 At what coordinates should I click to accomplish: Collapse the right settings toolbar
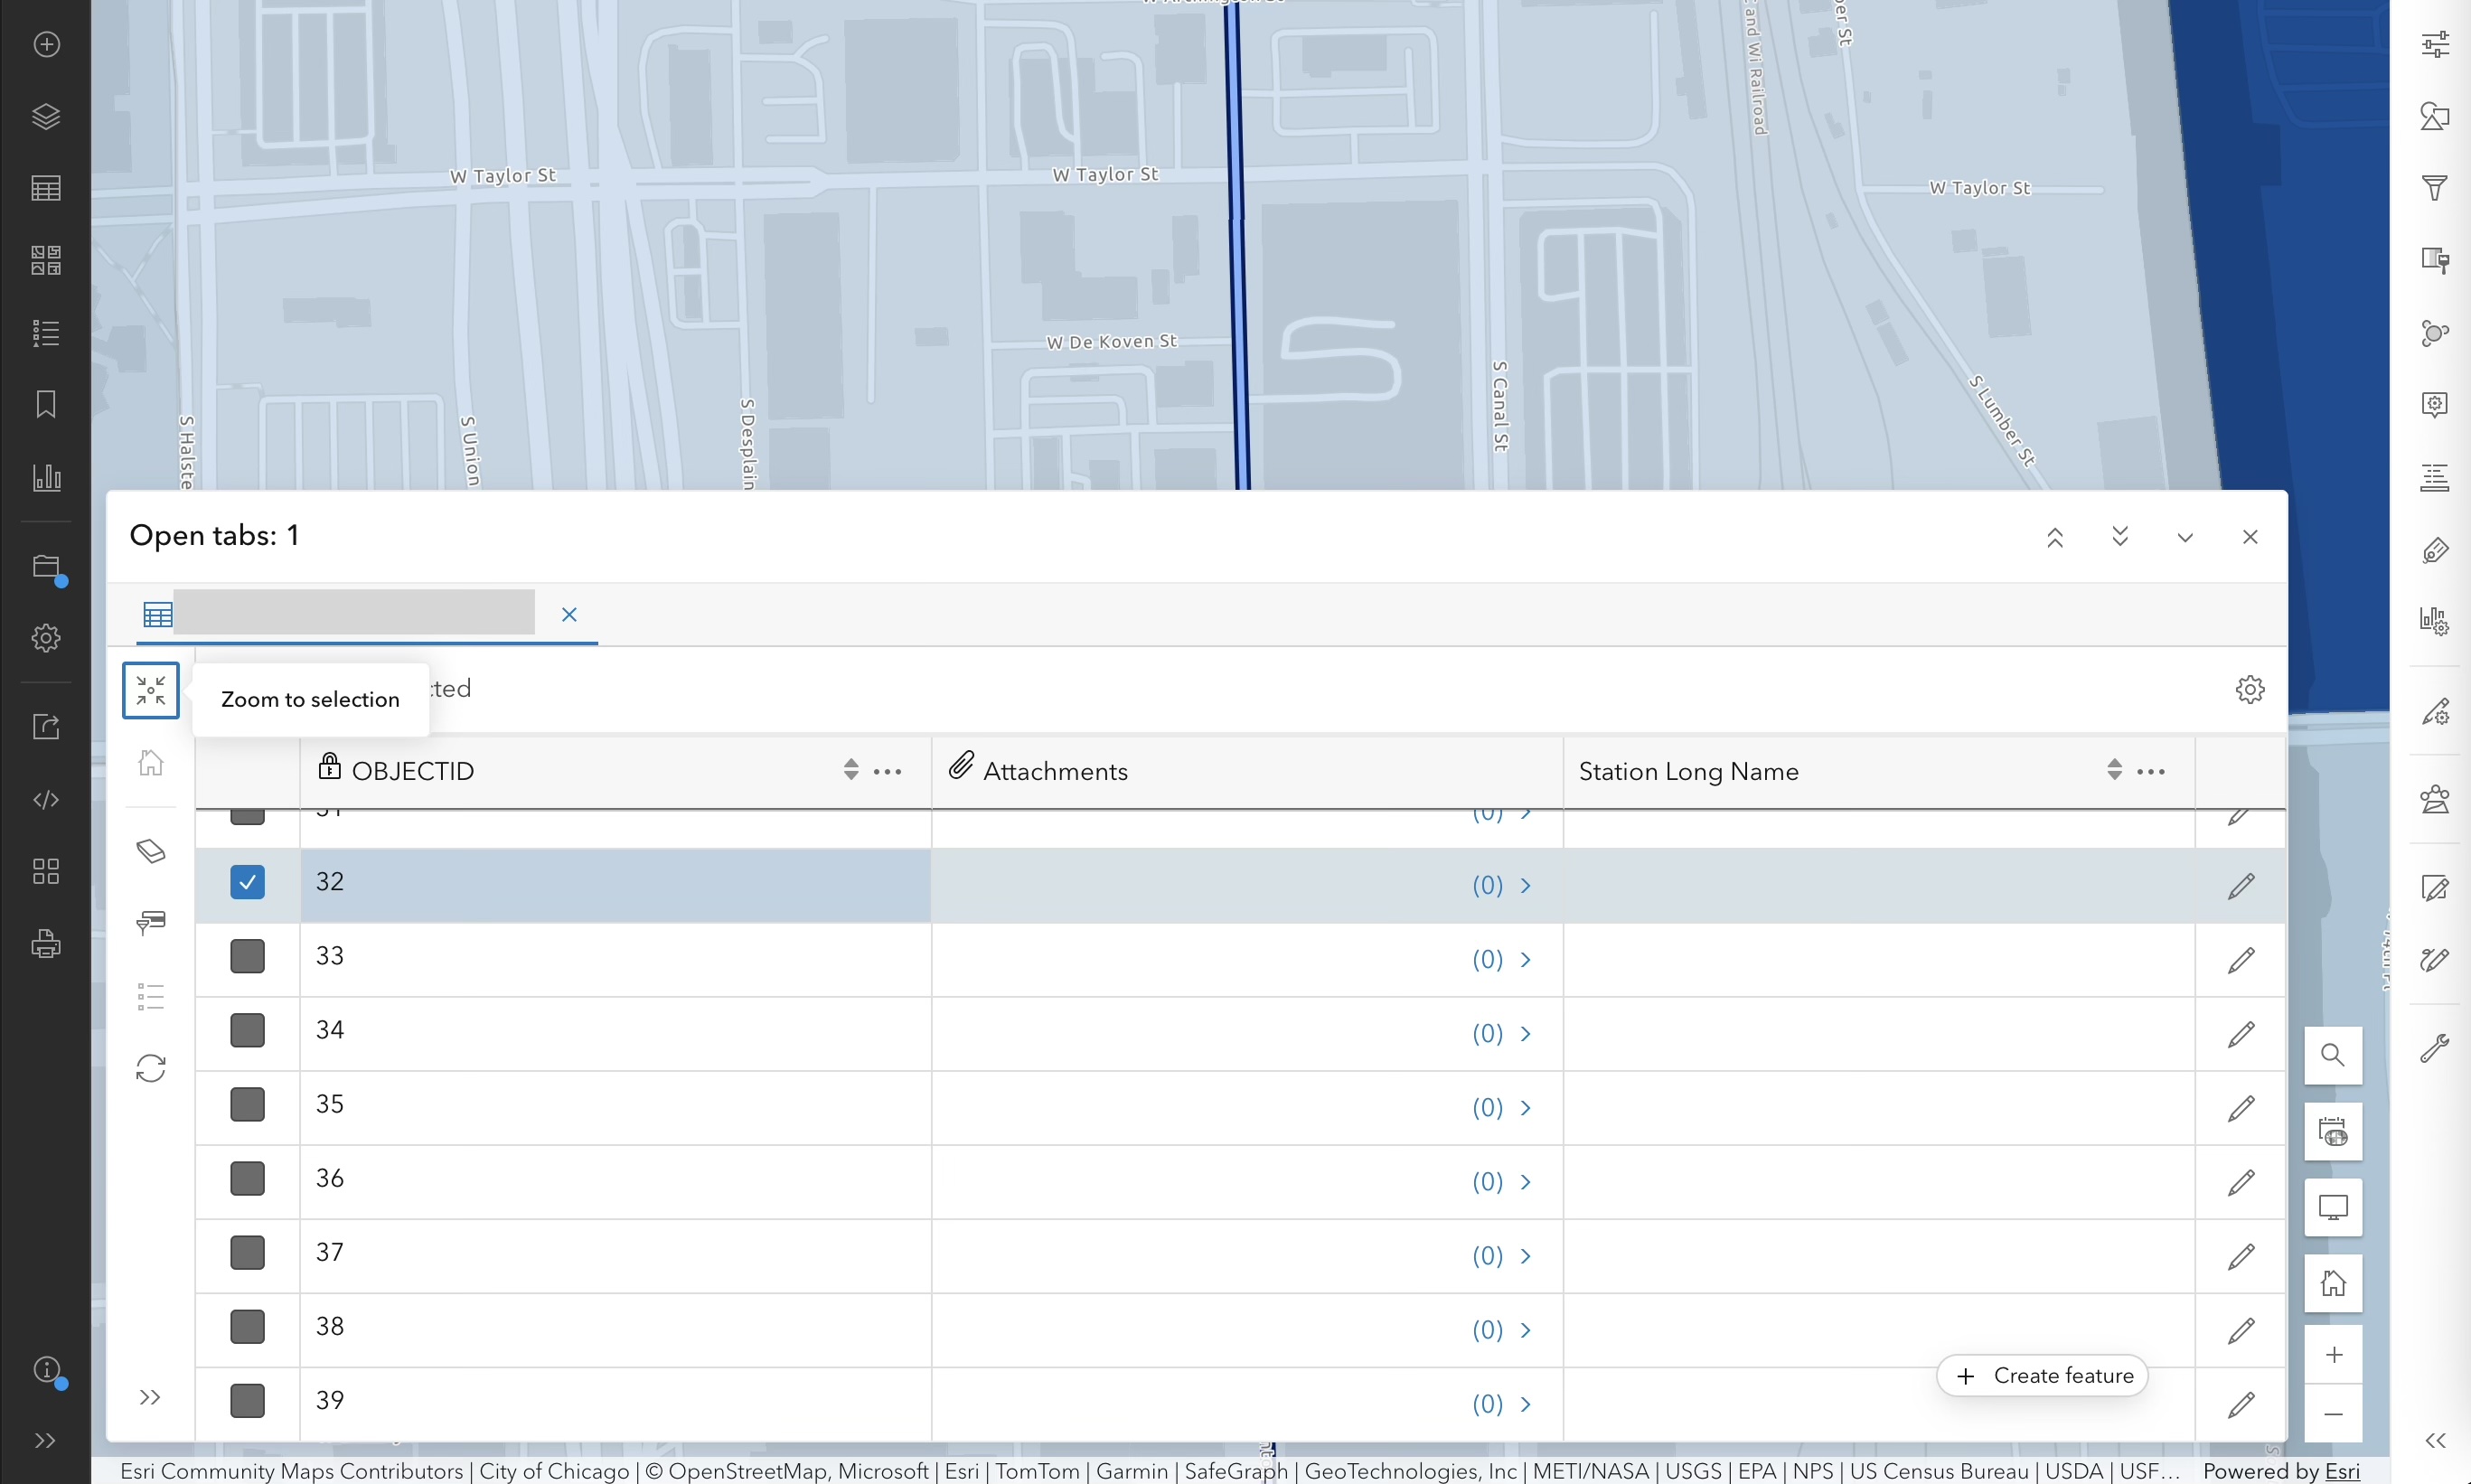point(2435,1440)
